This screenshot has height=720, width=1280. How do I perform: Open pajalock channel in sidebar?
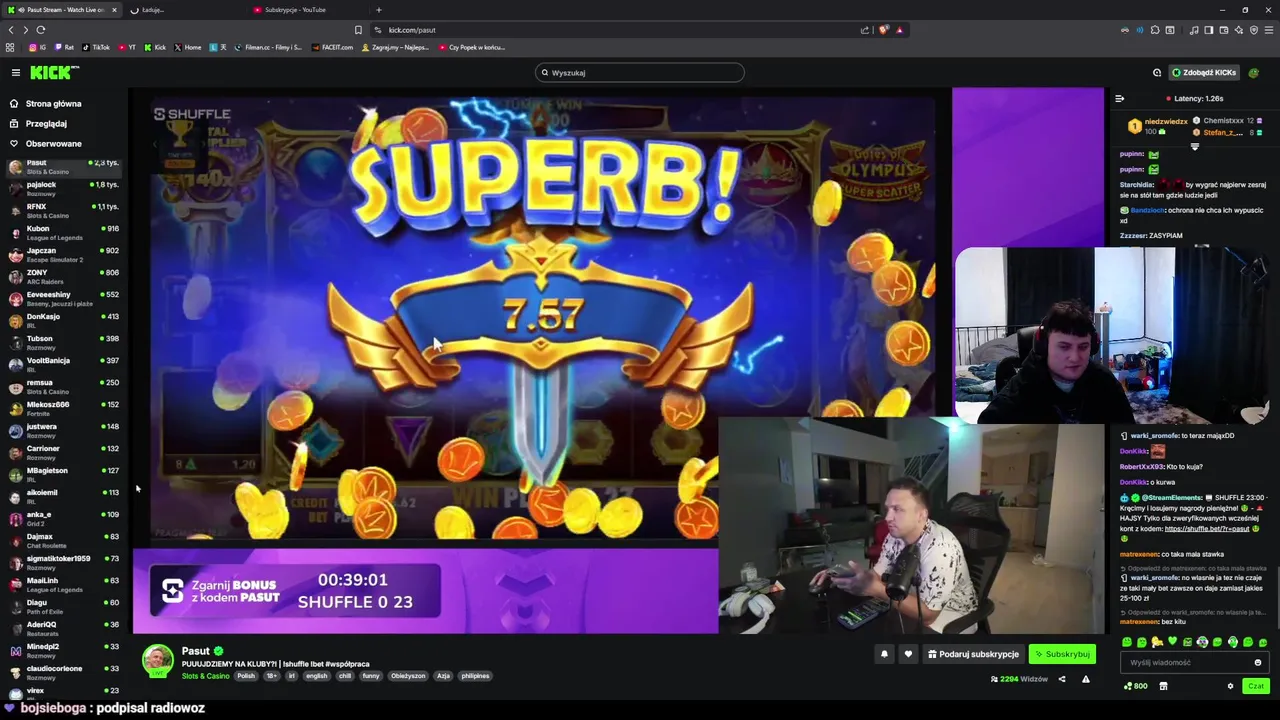click(64, 189)
